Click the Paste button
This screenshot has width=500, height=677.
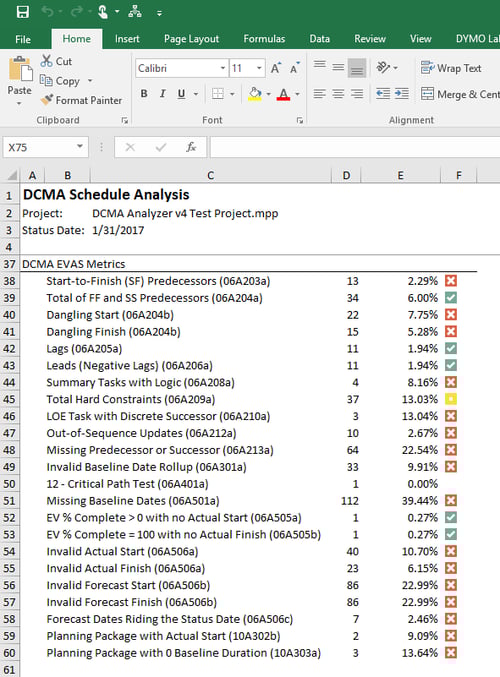pyautogui.click(x=19, y=81)
